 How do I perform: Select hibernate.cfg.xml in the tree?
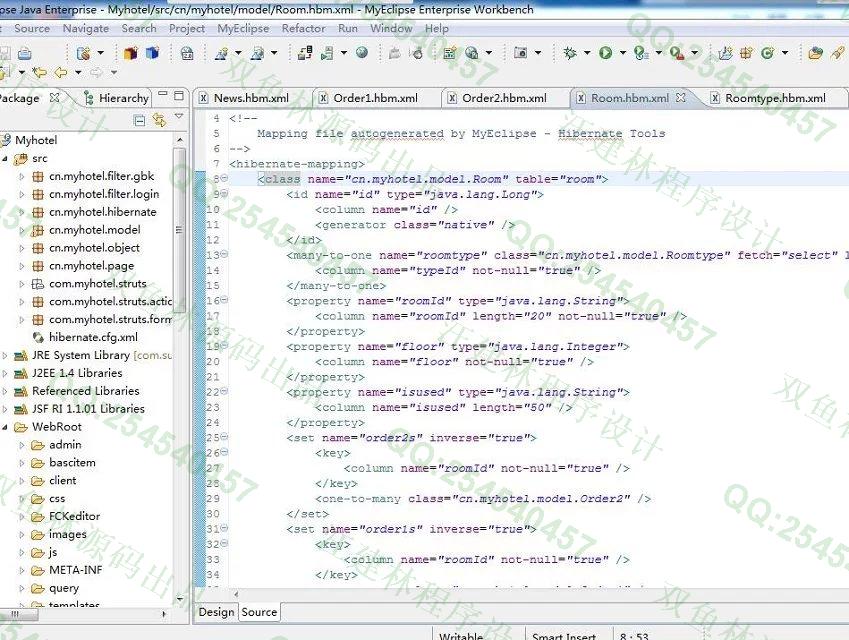(93, 337)
